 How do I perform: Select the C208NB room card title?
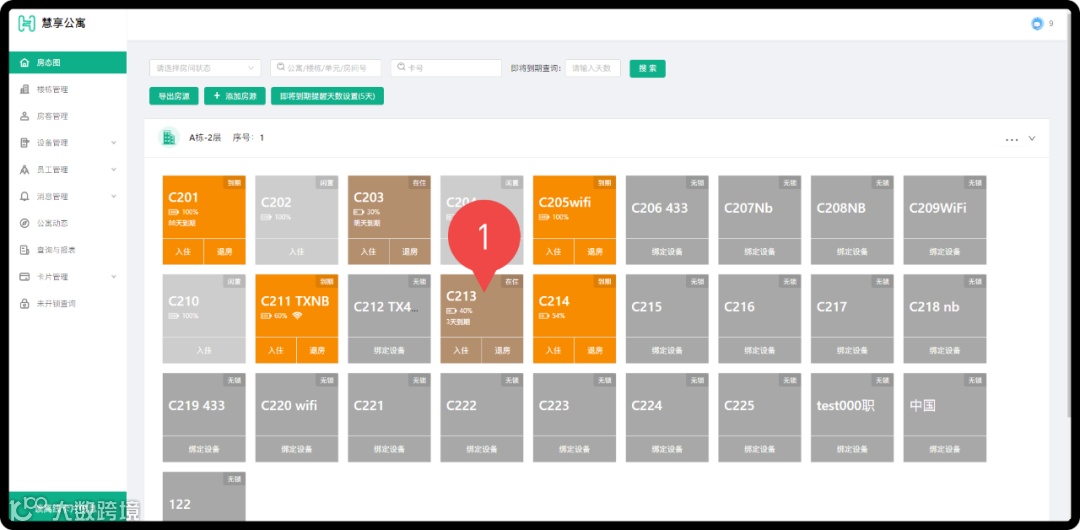point(841,207)
